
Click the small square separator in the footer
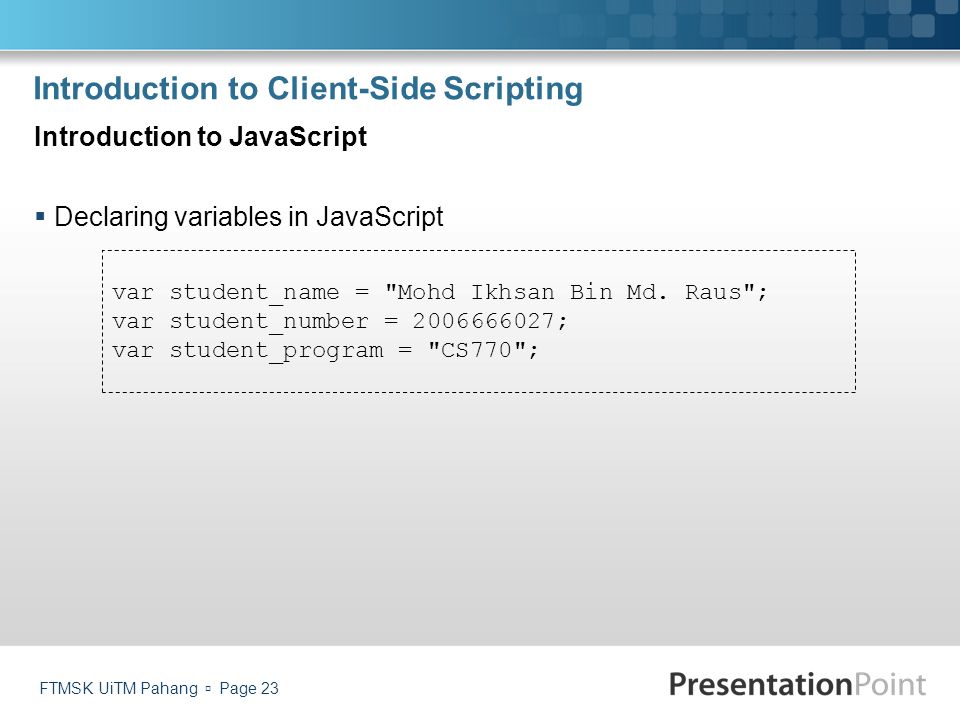[208, 689]
